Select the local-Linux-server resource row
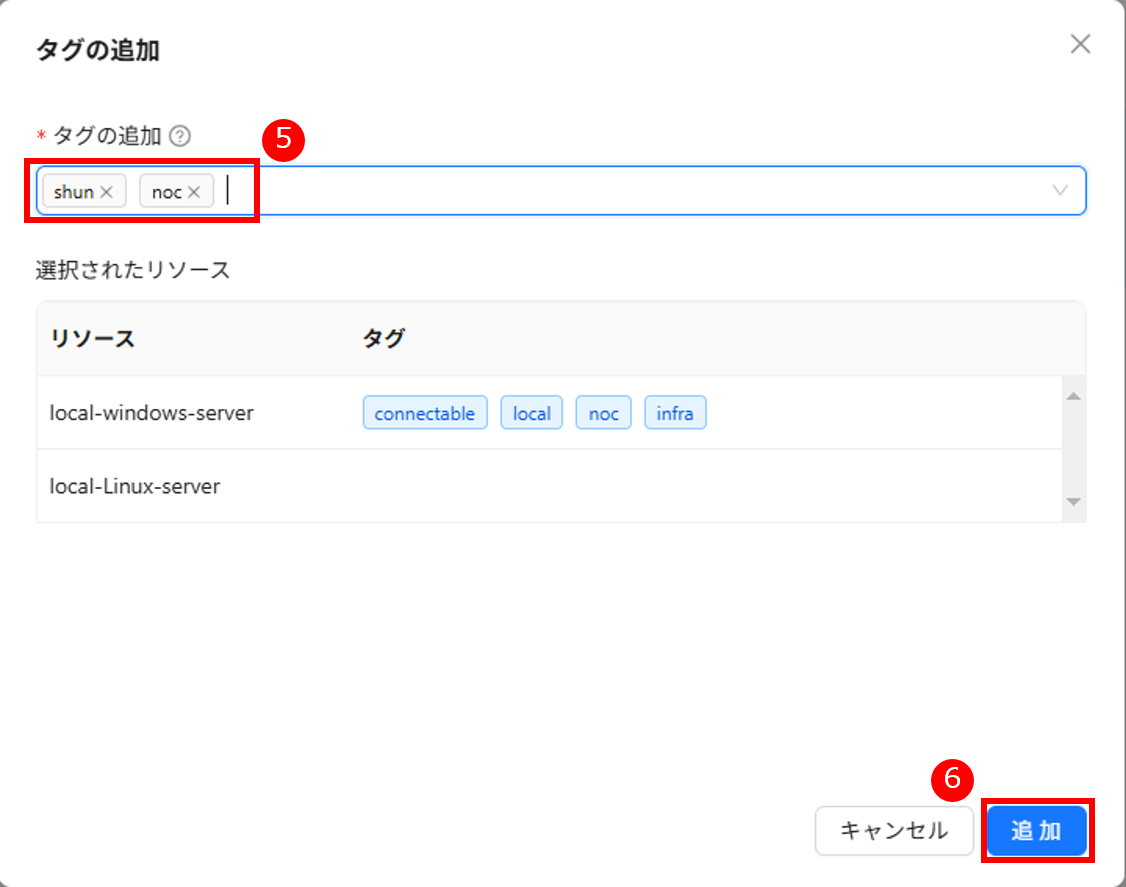Viewport: 1126px width, 887px height. 135,486
